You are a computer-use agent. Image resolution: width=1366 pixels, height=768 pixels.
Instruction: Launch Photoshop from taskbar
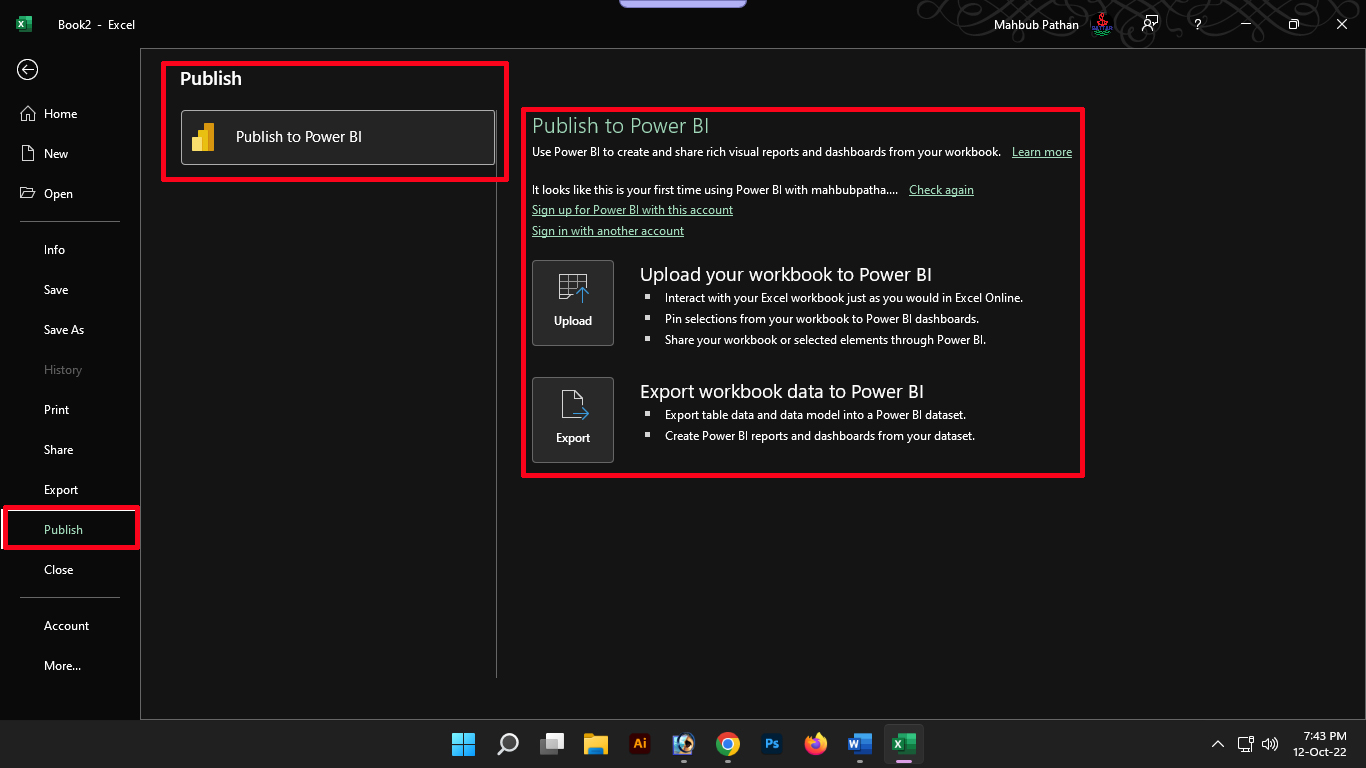point(772,744)
